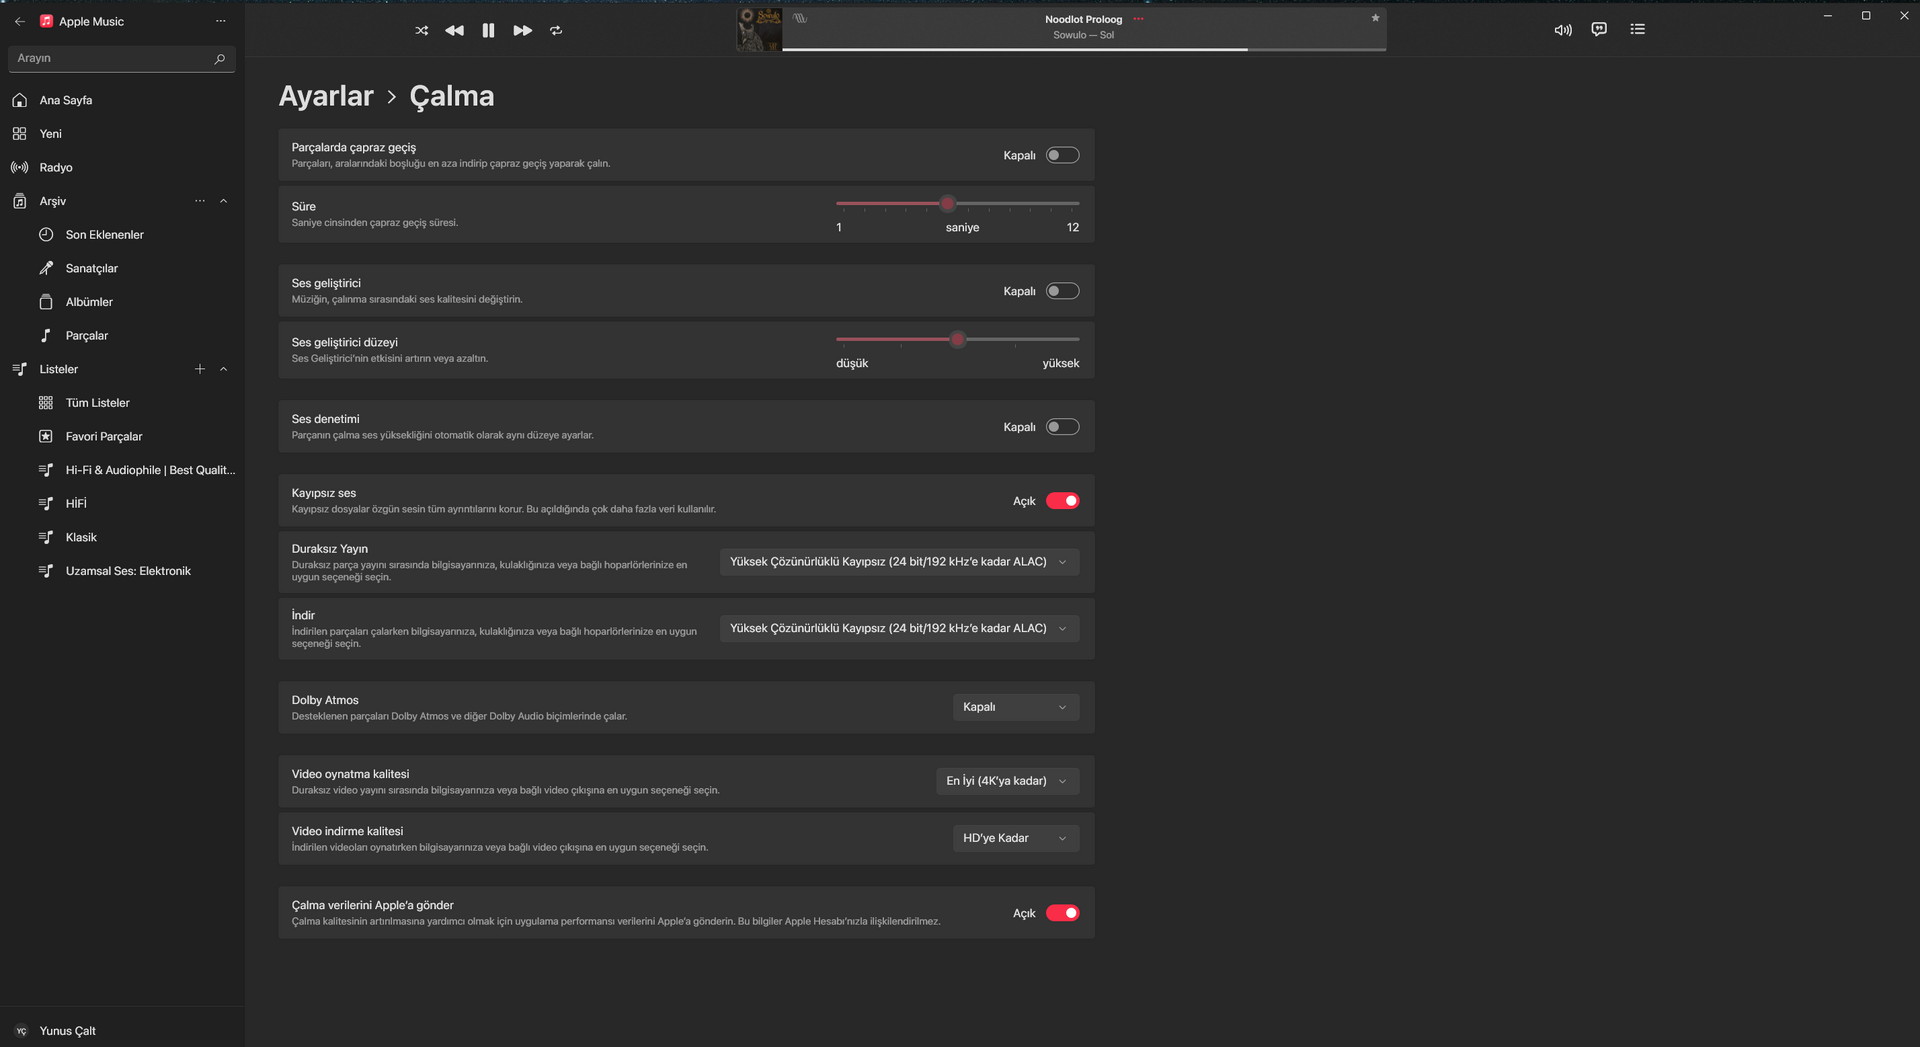Open Sanatçılar in the library
Screen dimensions: 1920x1047
click(x=122, y=269)
